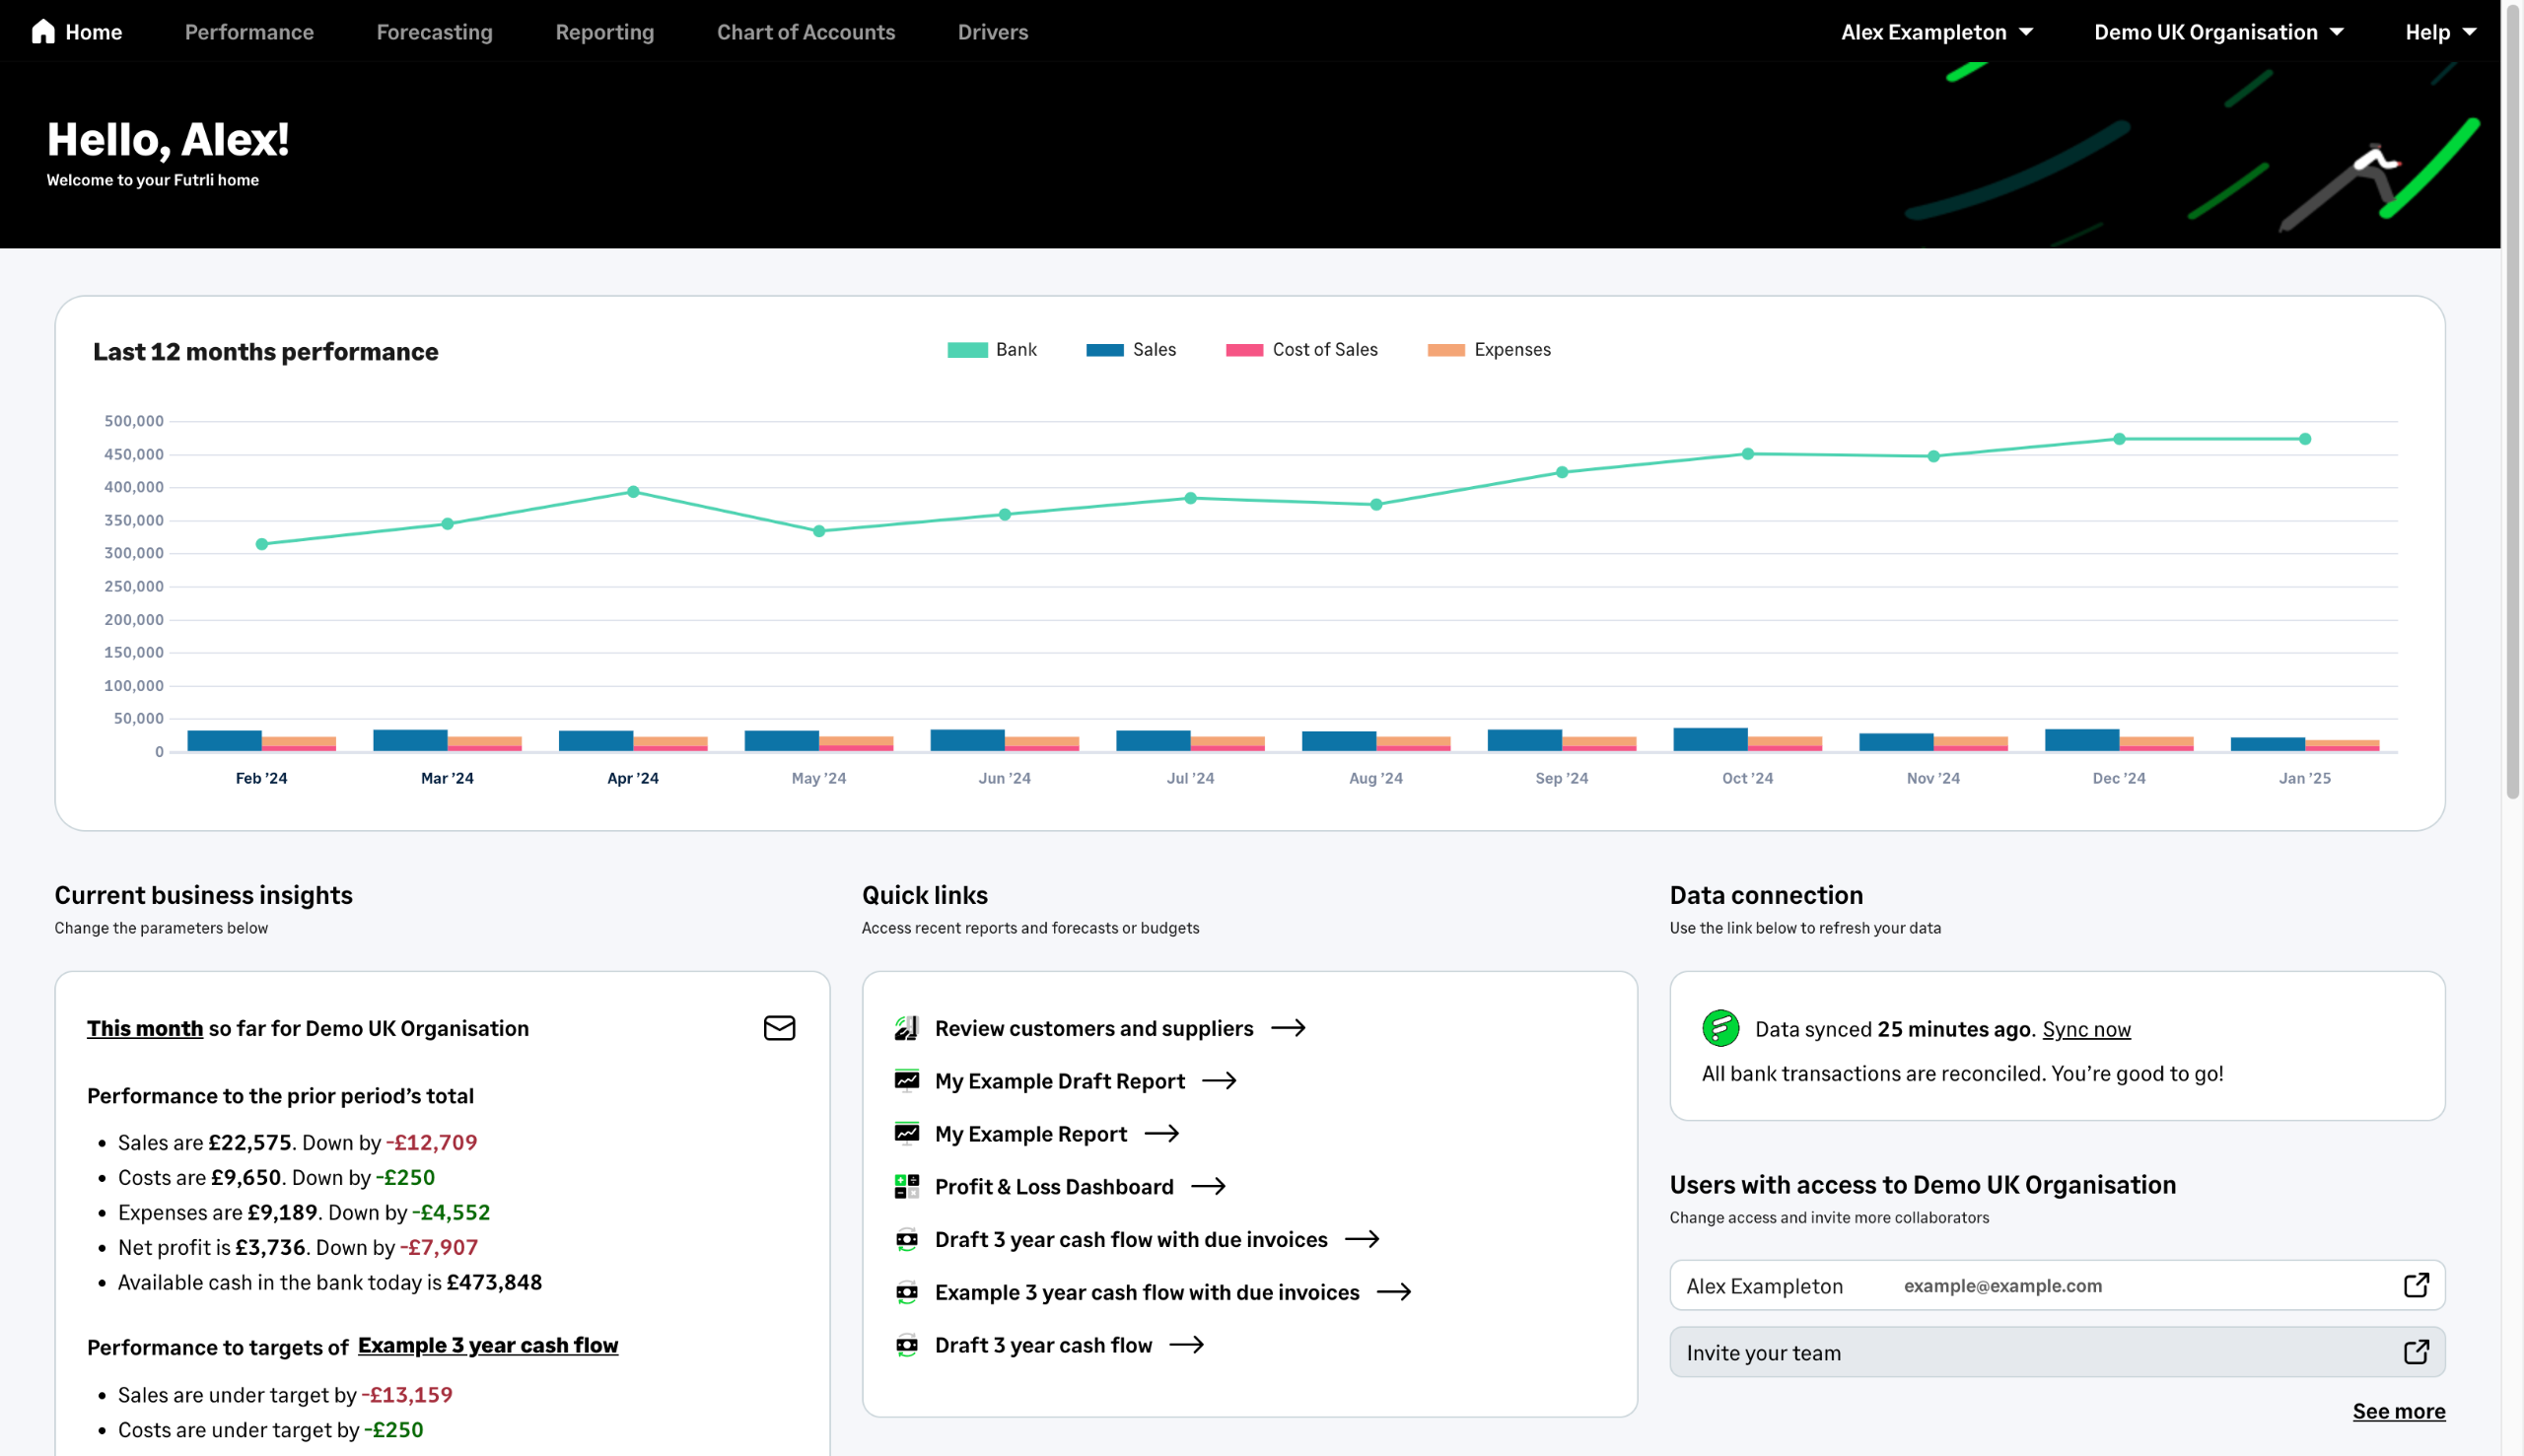Image resolution: width=2524 pixels, height=1456 pixels.
Task: Click arrow next to My Example Report
Action: click(x=1162, y=1134)
